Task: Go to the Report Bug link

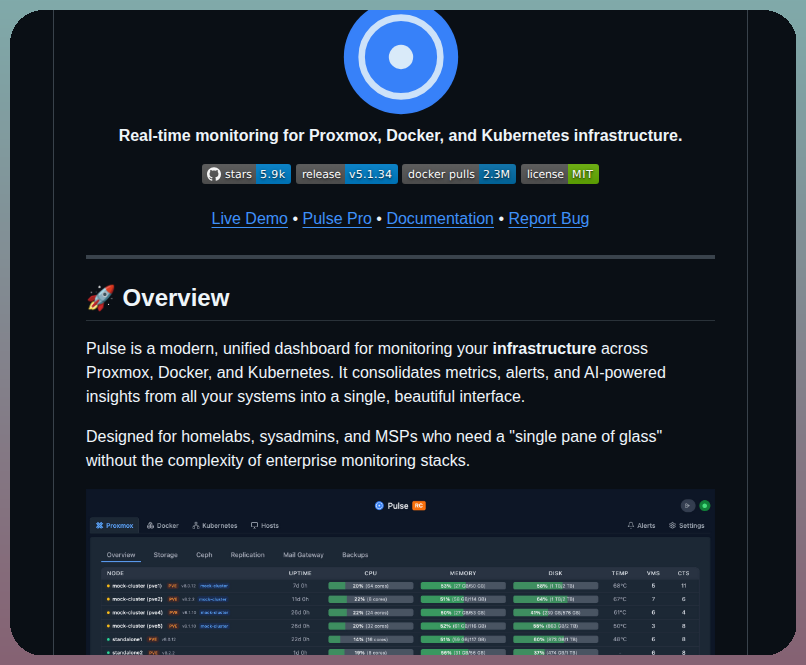Action: [548, 218]
